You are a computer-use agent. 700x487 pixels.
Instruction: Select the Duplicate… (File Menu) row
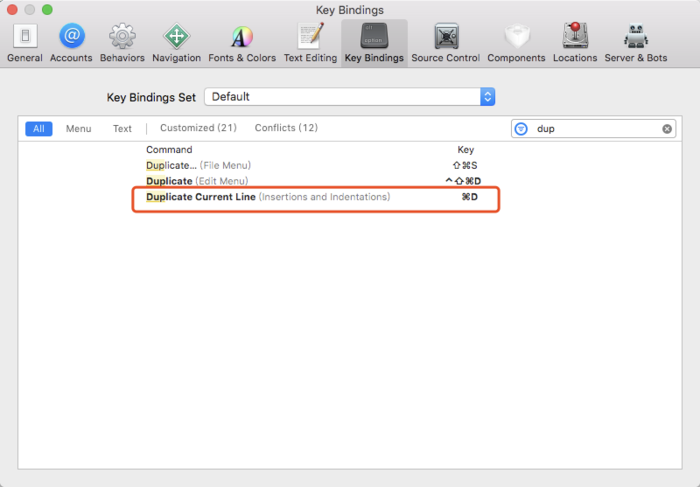coord(350,166)
